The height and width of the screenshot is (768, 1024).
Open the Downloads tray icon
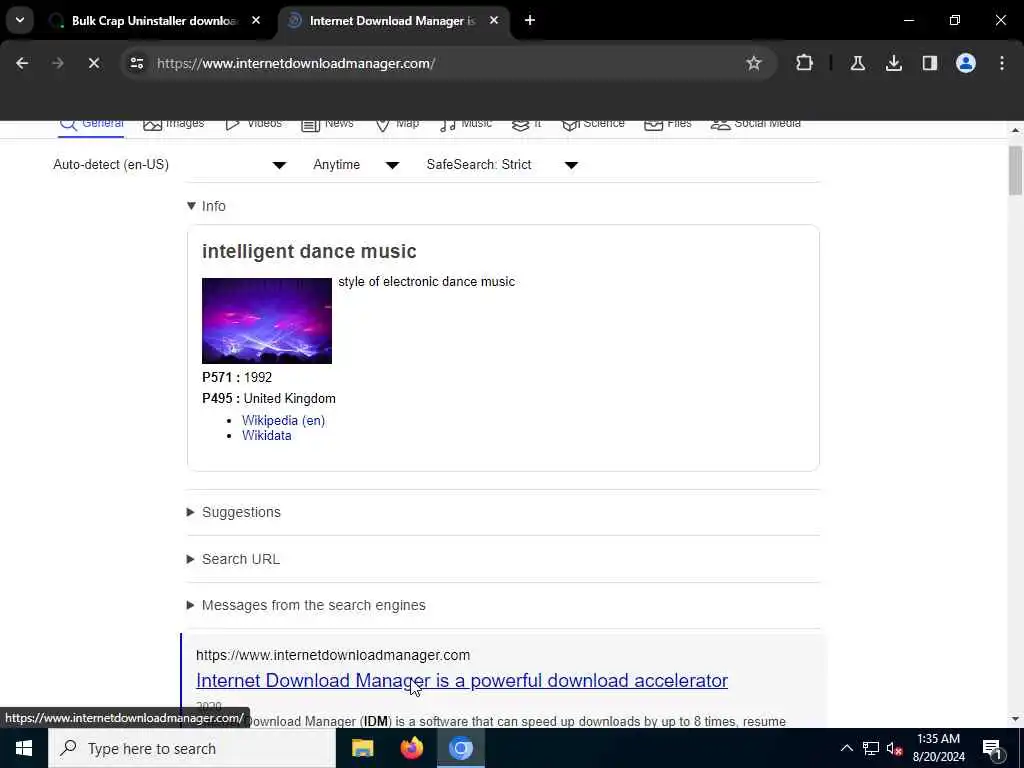[x=893, y=63]
